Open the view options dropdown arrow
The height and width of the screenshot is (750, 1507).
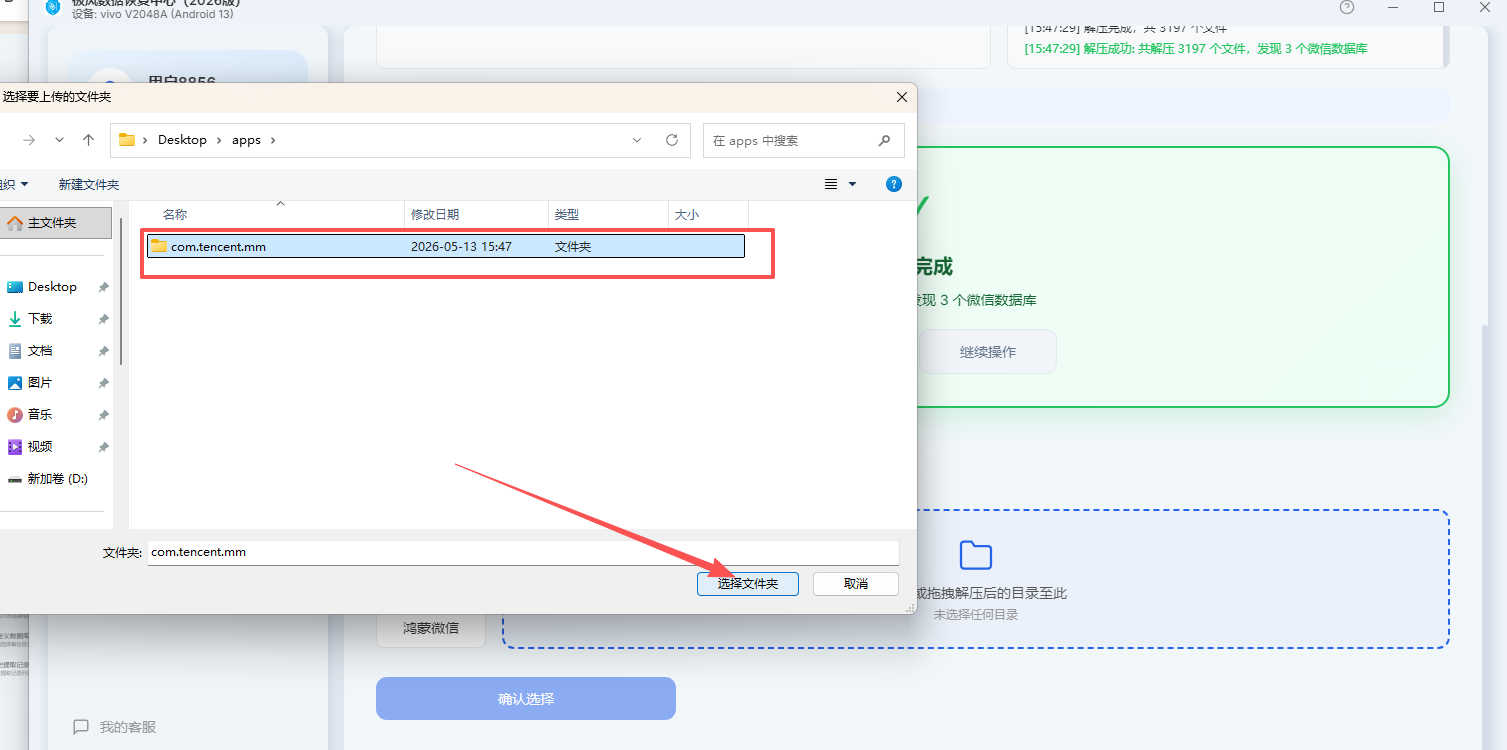pyautogui.click(x=852, y=184)
